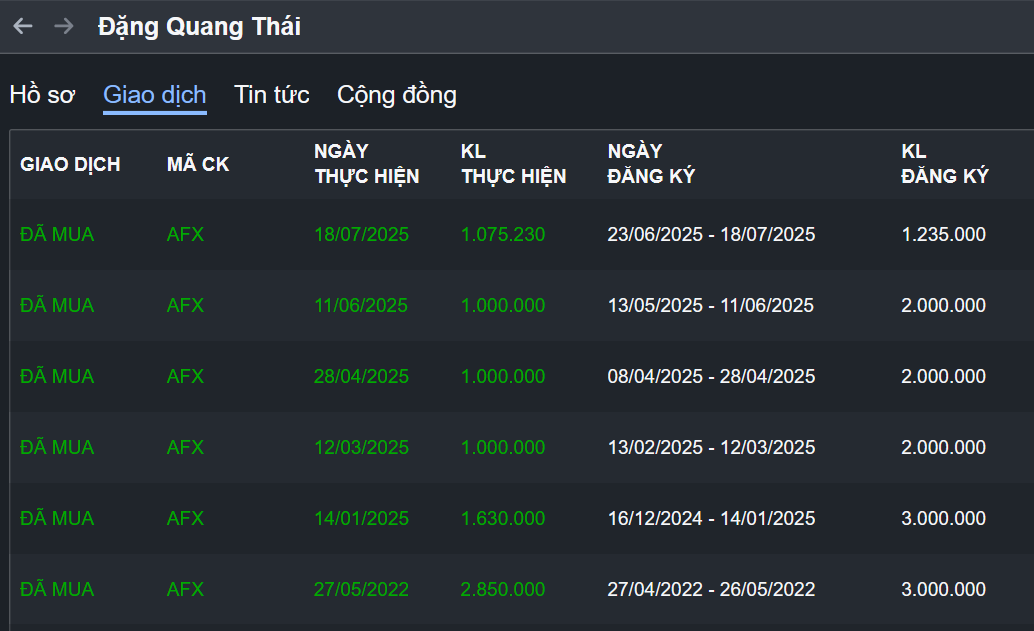Click 1.000.000 in the 28/04/2025 row
The image size is (1034, 631).
click(503, 376)
